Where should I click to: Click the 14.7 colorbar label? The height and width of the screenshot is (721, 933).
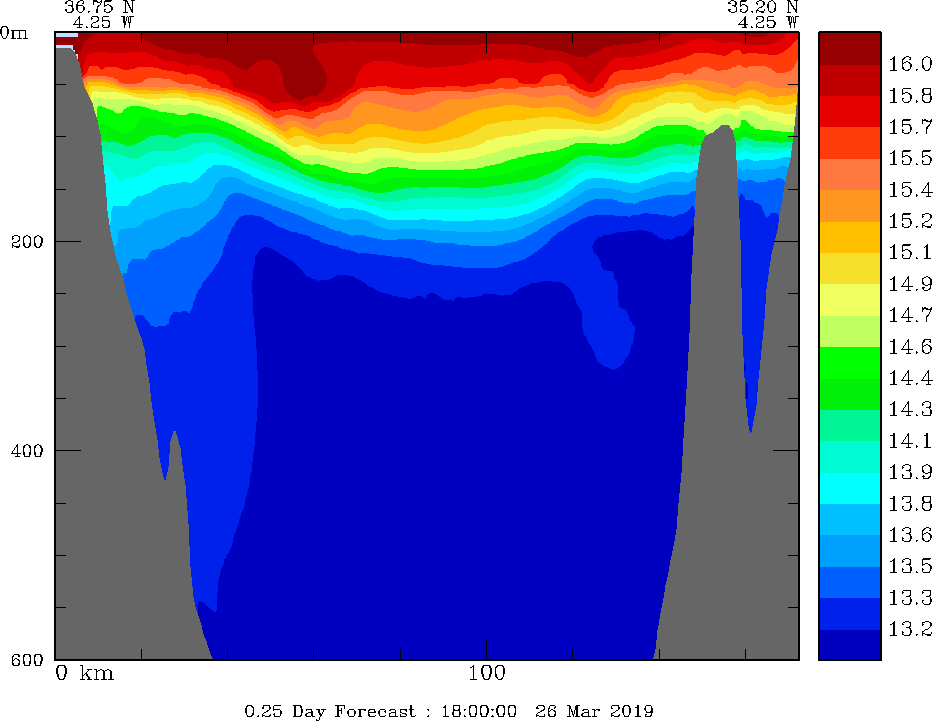910,315
